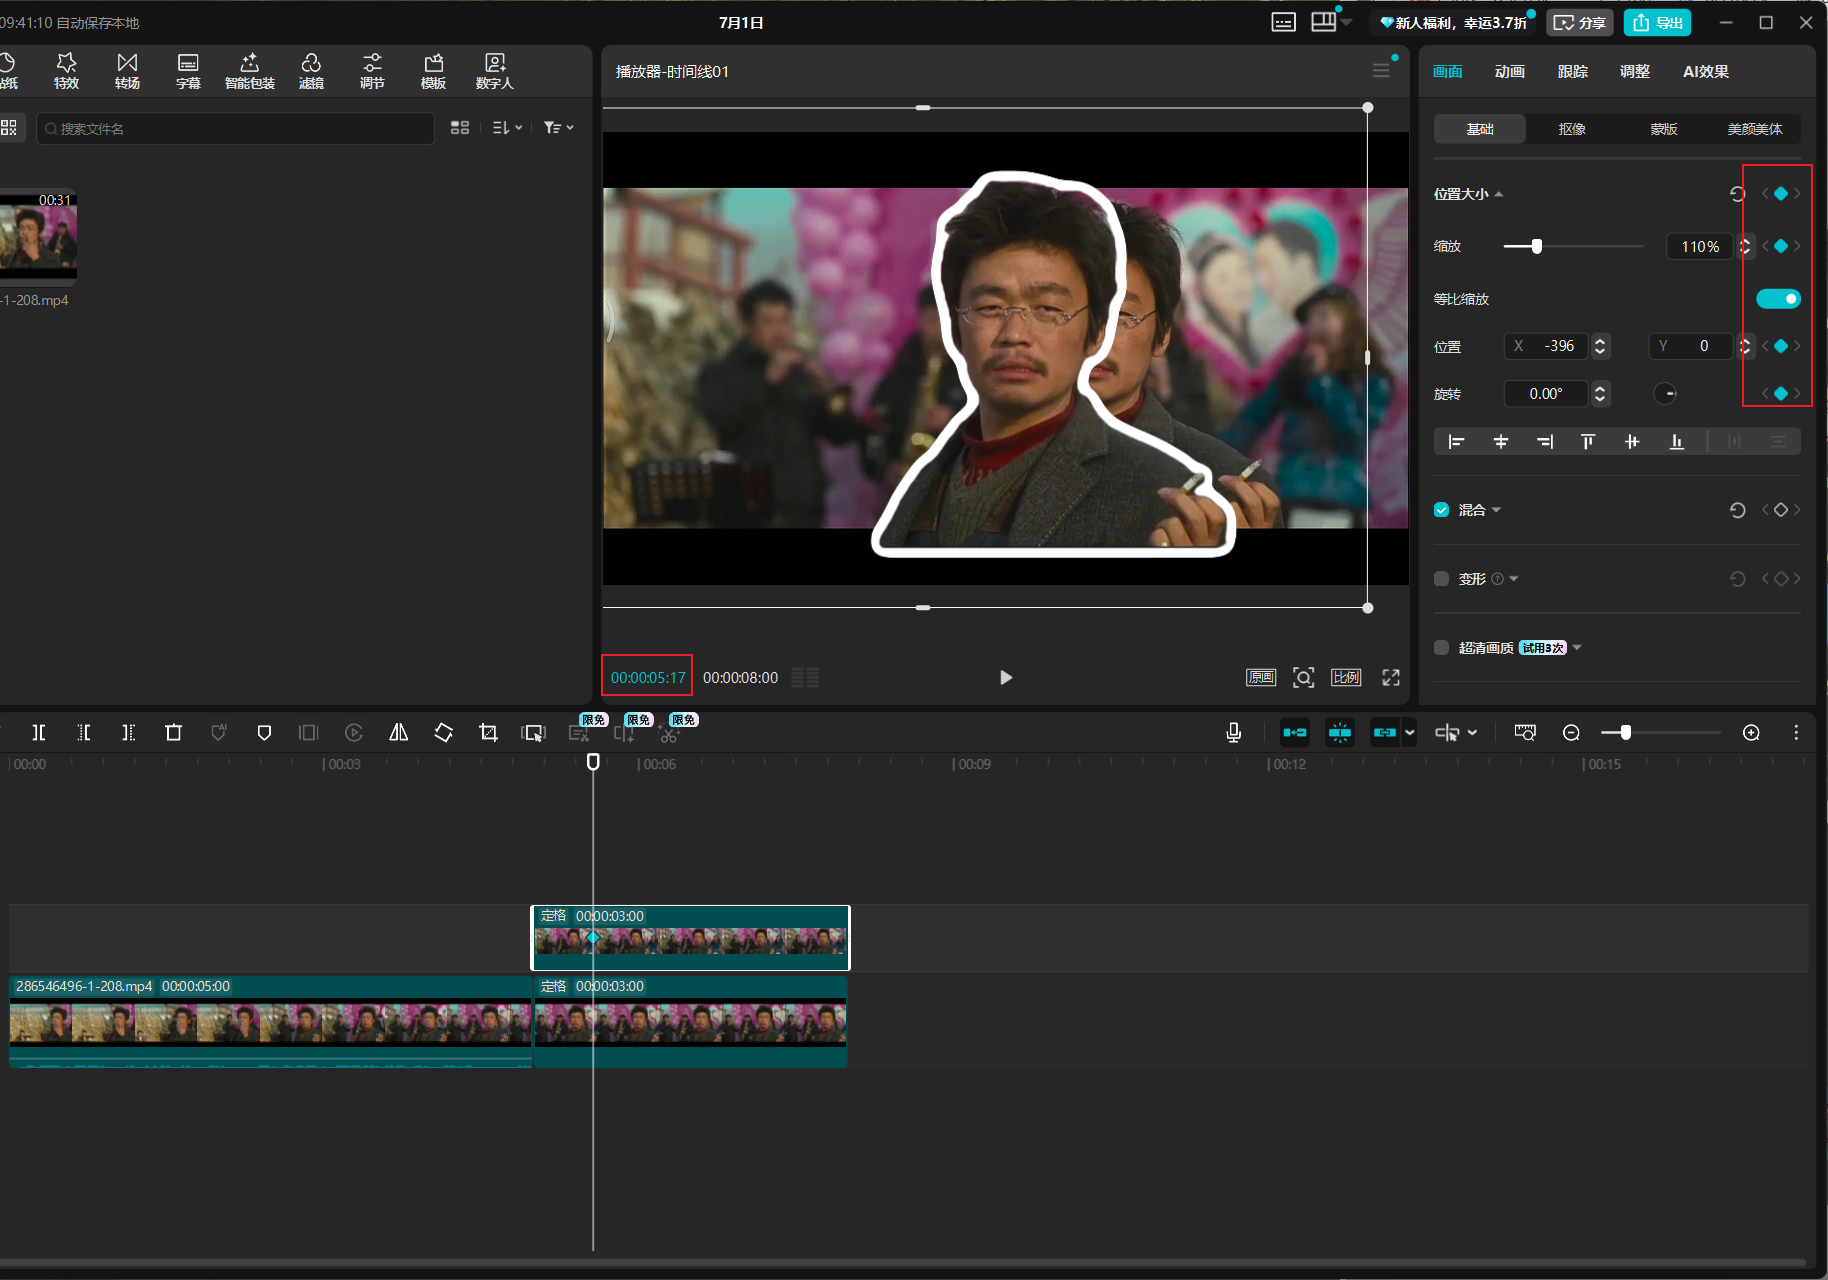Click the marker shield icon in timeline toolbar
Screen dimensions: 1828x1280
point(264,733)
